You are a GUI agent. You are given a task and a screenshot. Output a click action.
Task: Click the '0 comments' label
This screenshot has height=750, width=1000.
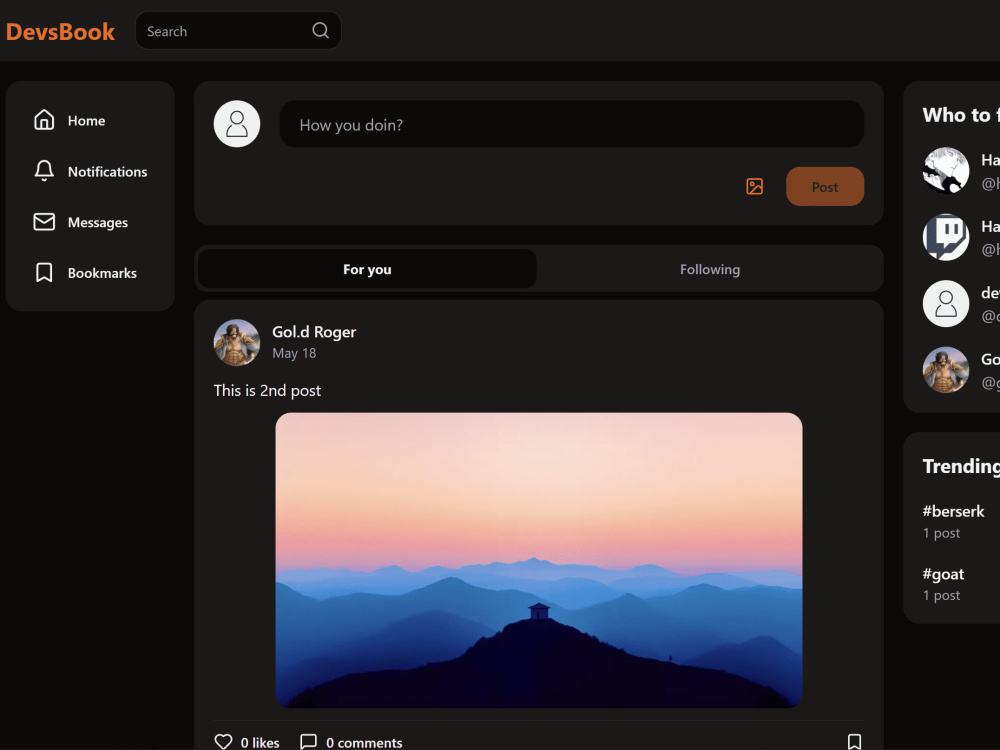364,742
